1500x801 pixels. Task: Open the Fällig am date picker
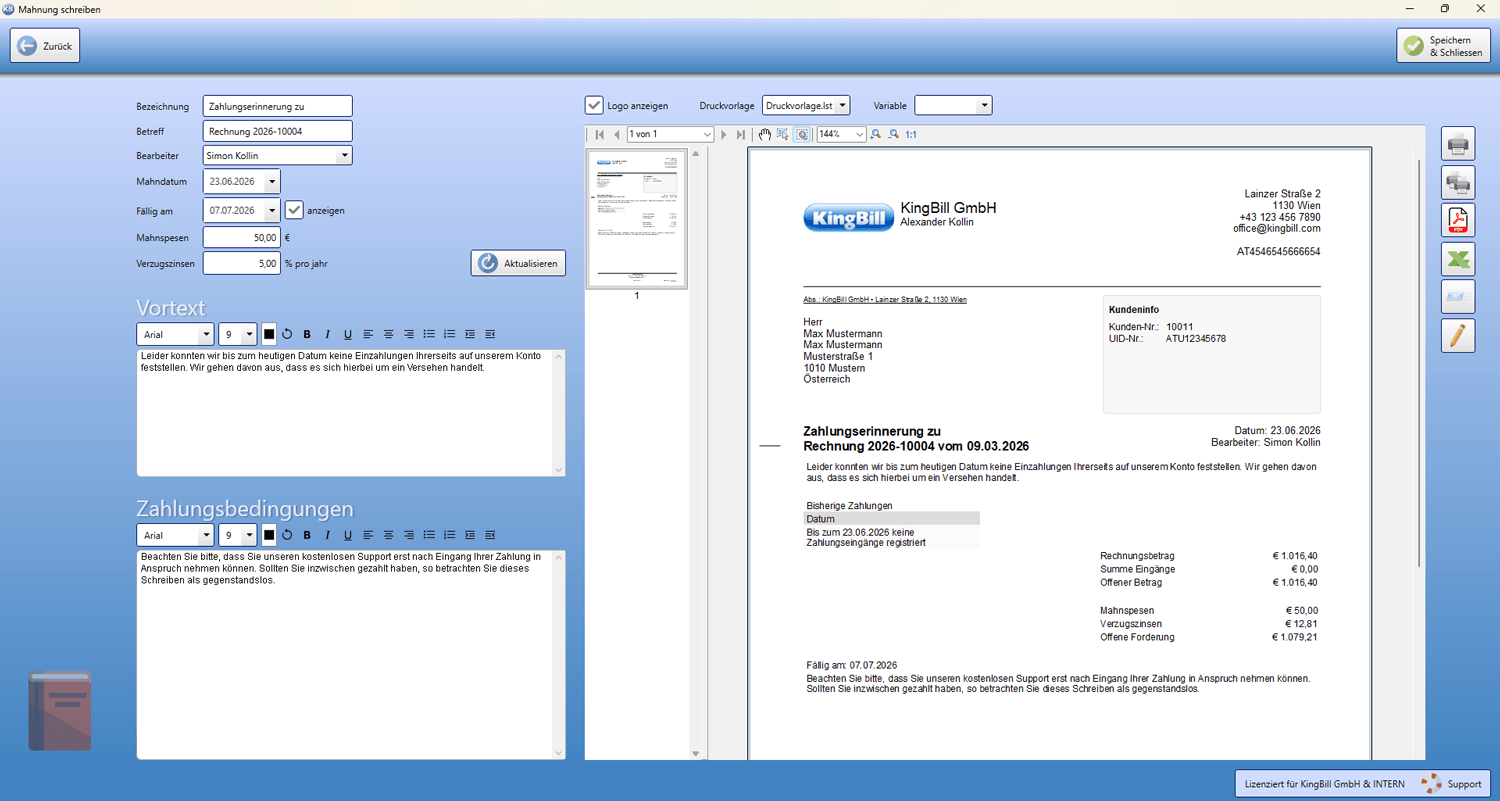point(272,211)
